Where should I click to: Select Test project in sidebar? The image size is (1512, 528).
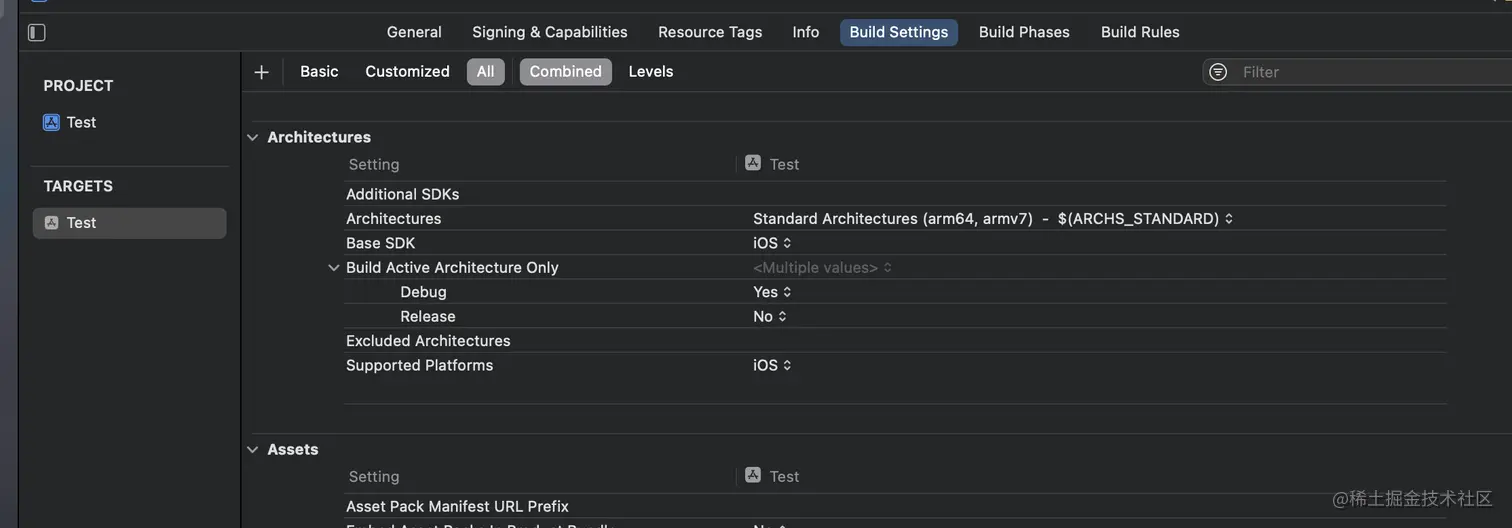[x=81, y=122]
